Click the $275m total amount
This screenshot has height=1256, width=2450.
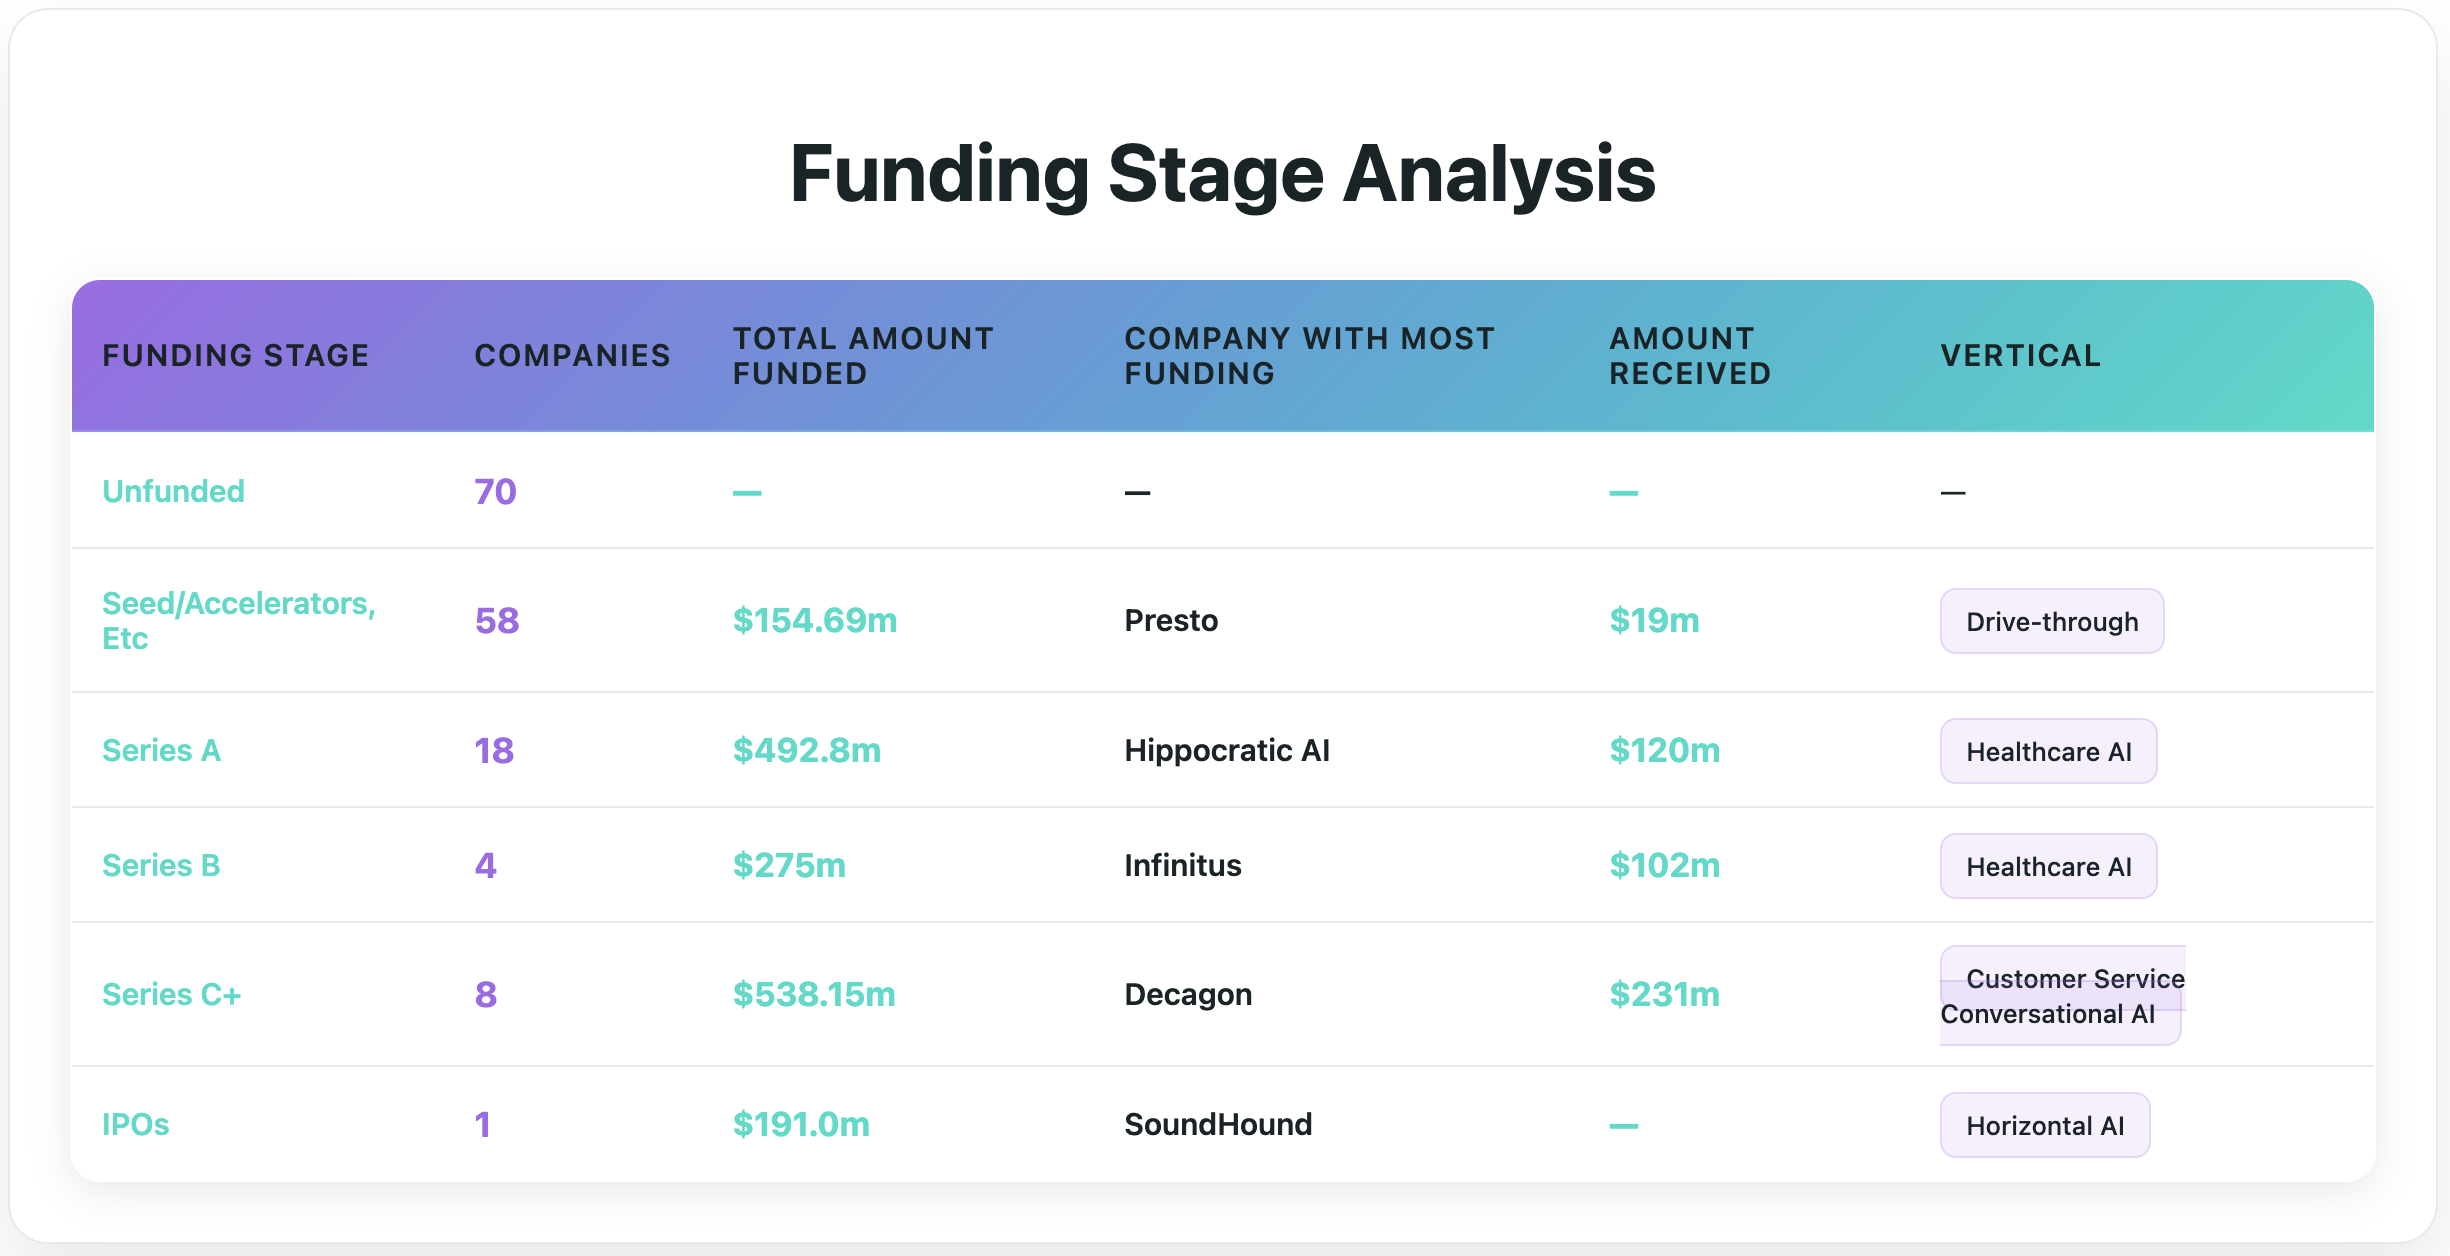tap(789, 865)
